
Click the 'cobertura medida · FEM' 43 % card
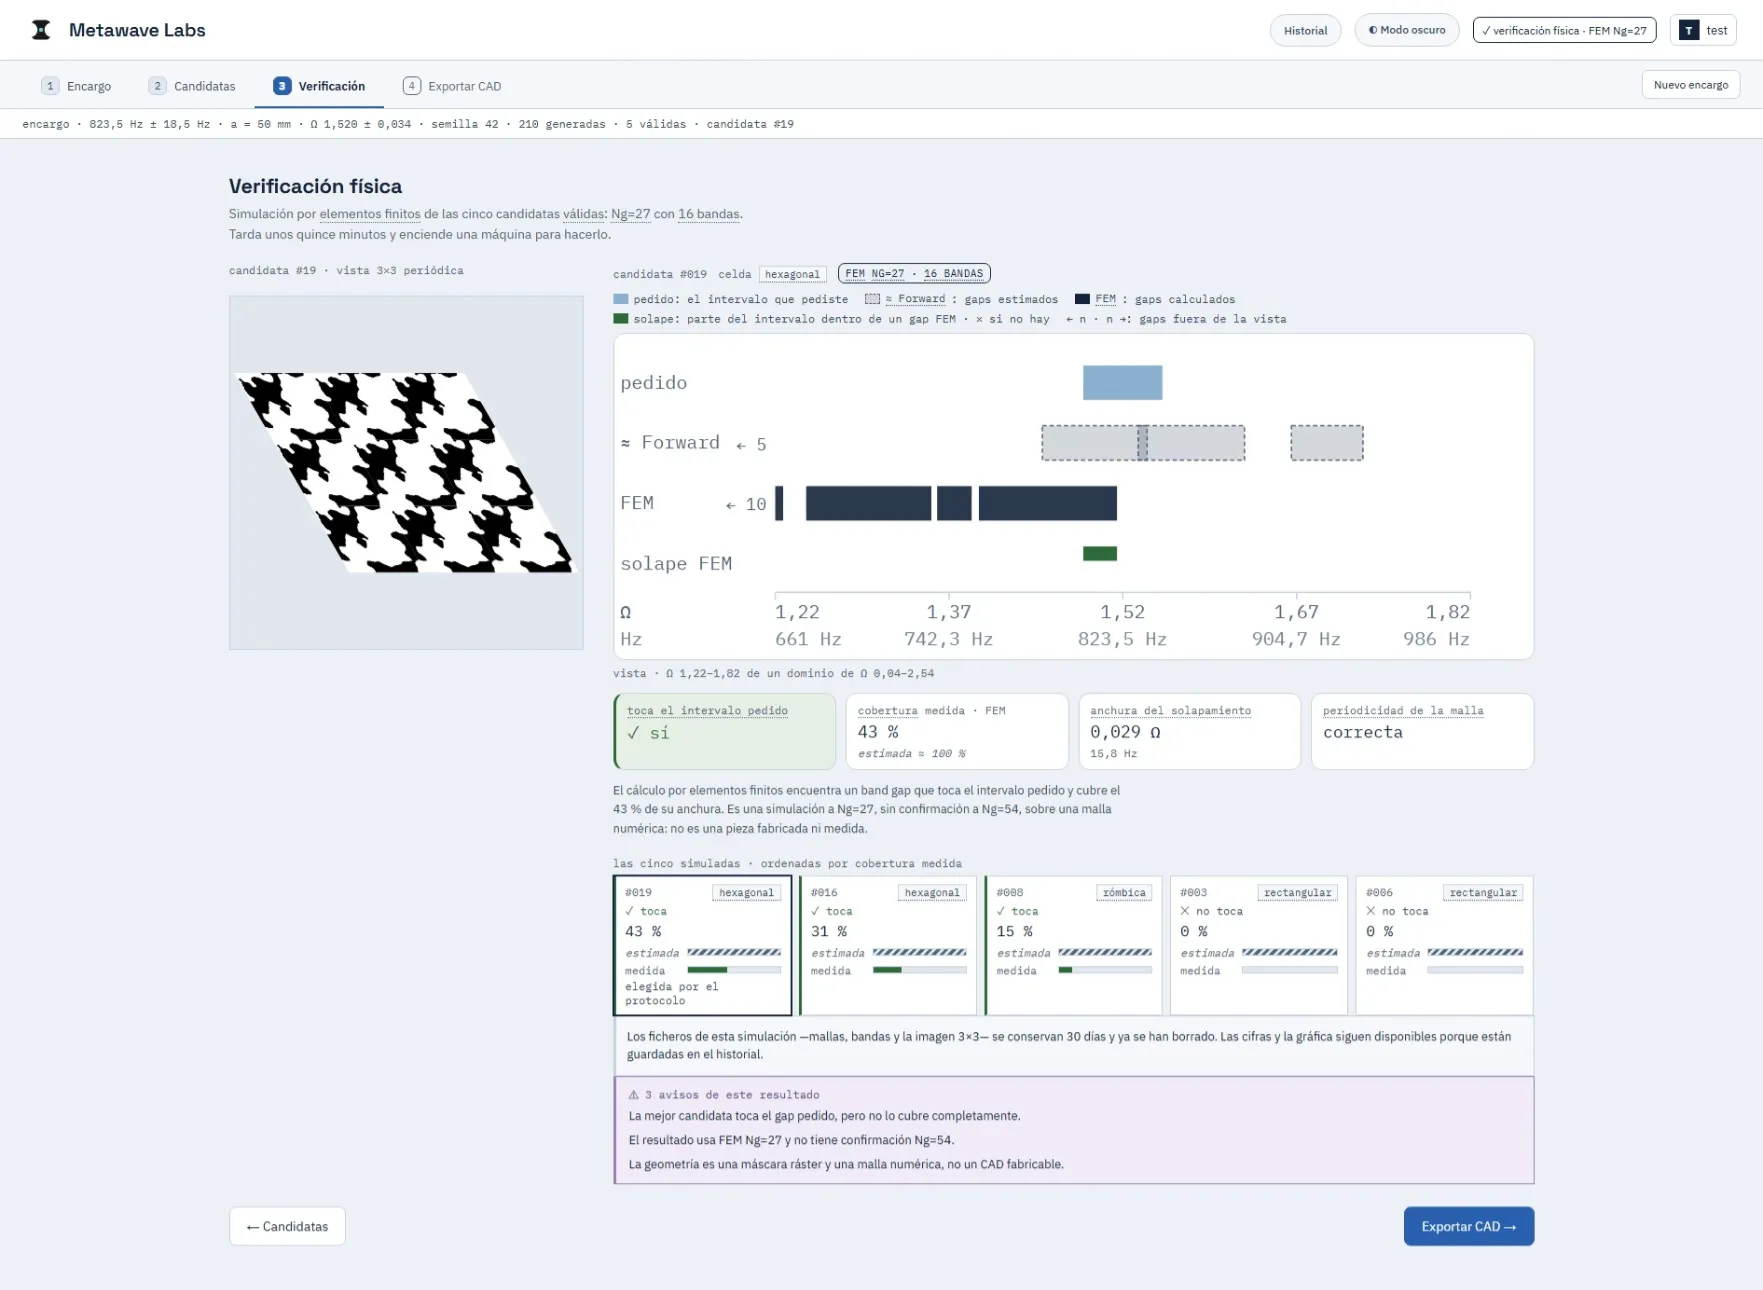[957, 731]
